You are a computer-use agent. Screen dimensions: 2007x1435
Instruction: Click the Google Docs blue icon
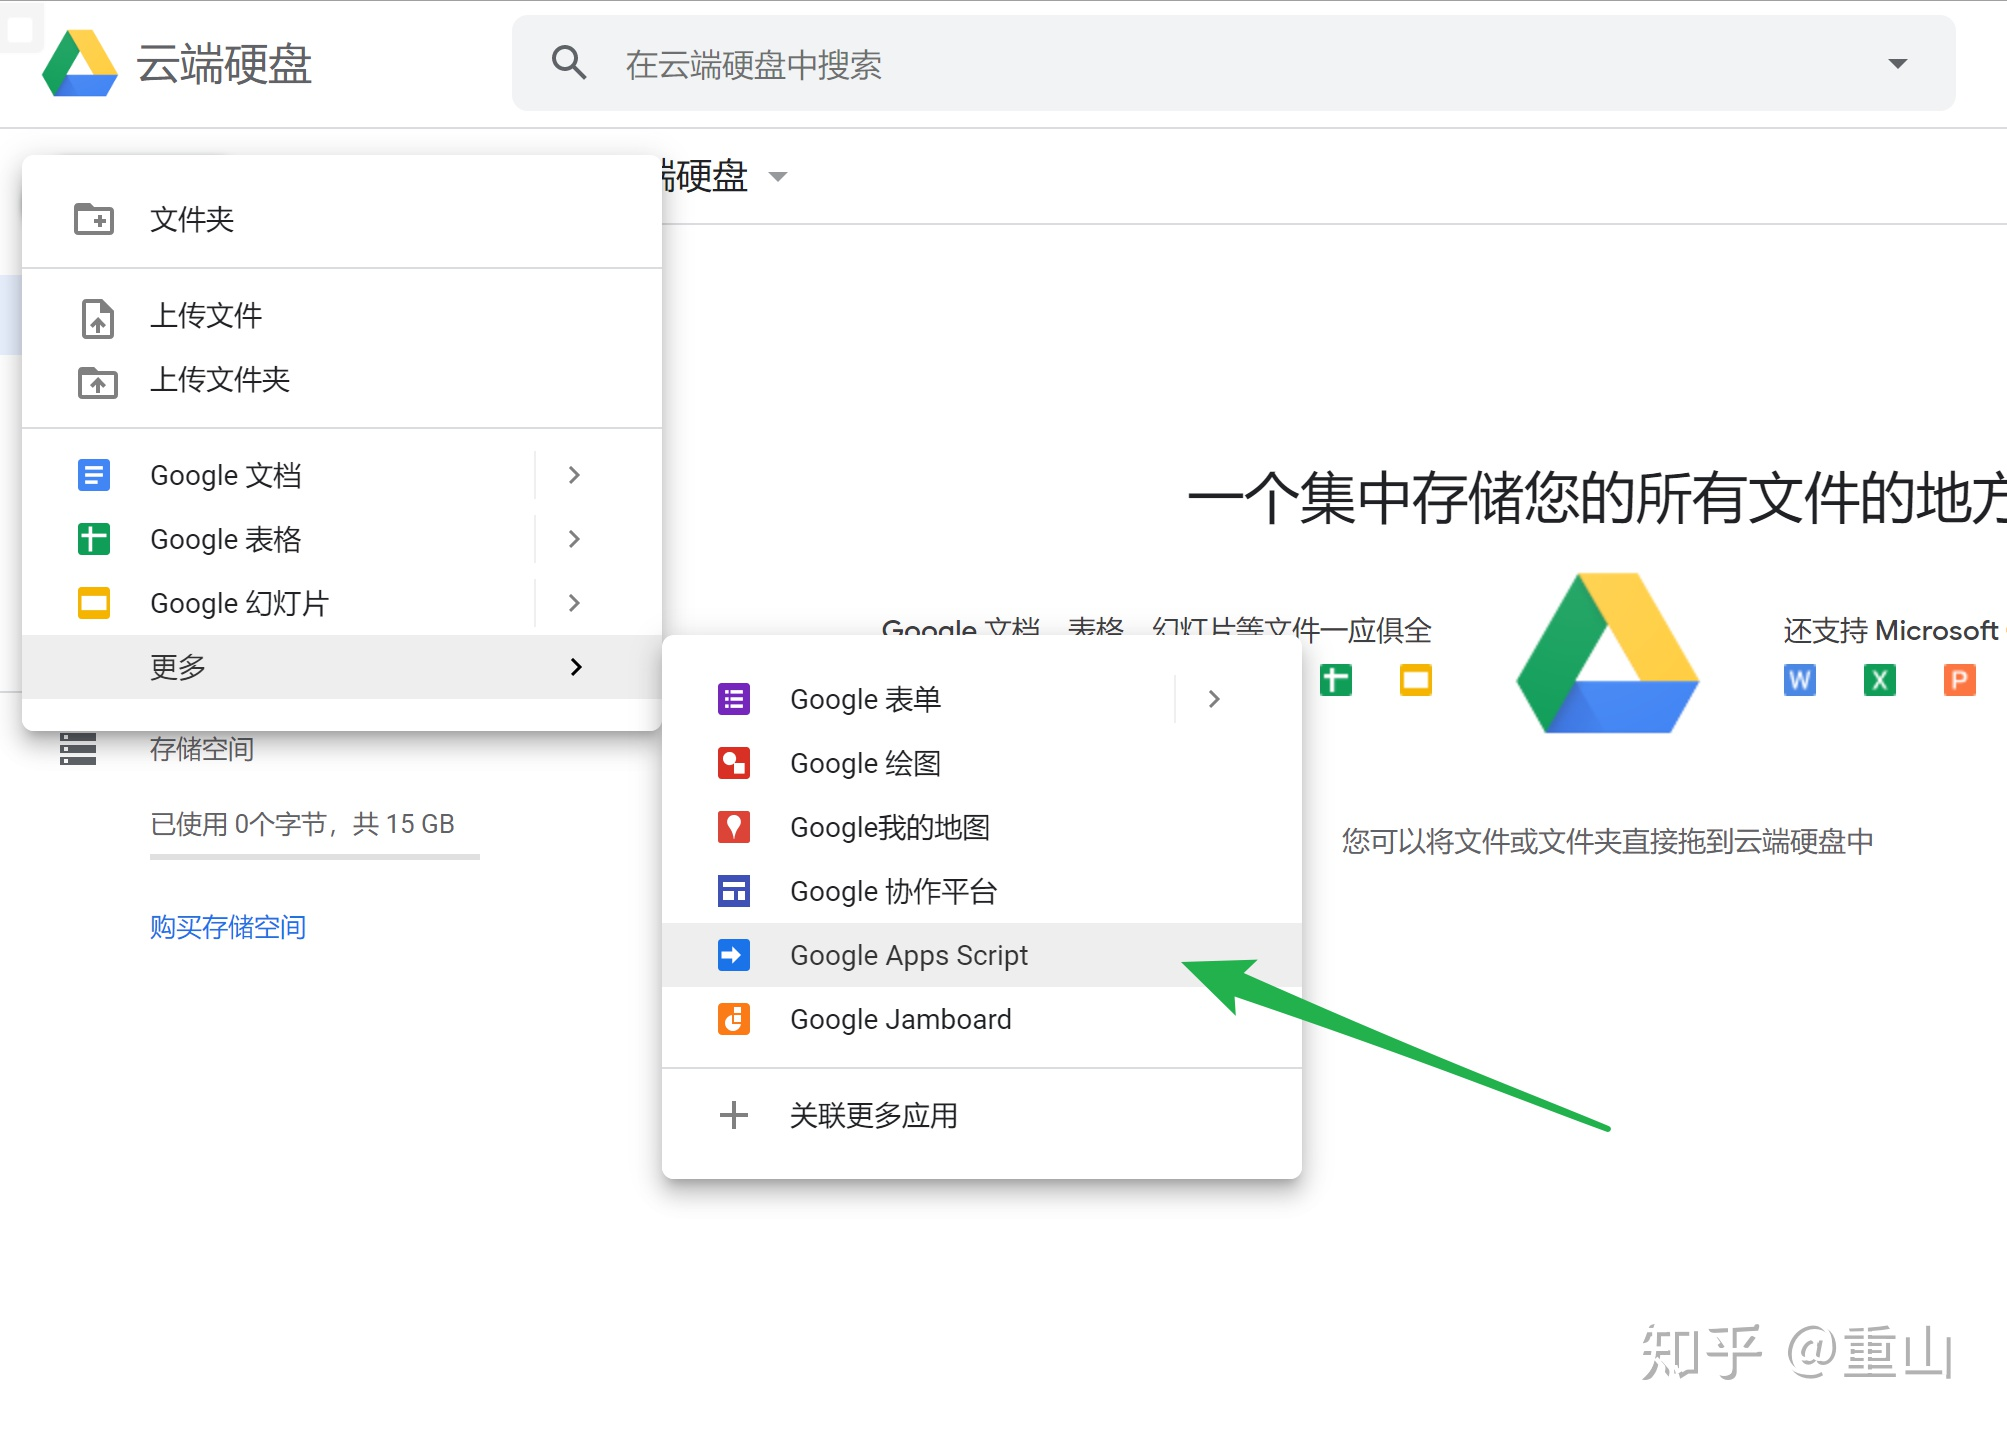coord(94,475)
